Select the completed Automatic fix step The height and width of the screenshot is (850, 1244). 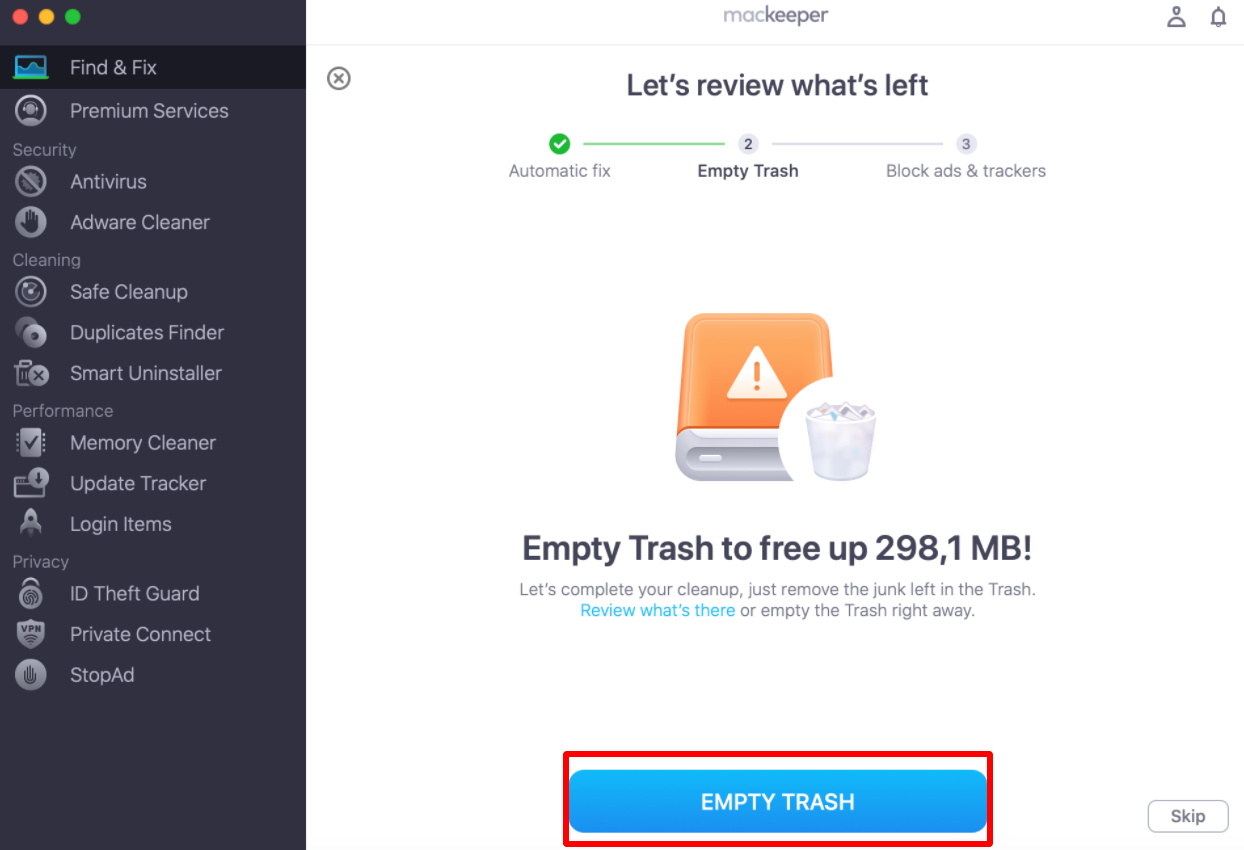pos(560,157)
